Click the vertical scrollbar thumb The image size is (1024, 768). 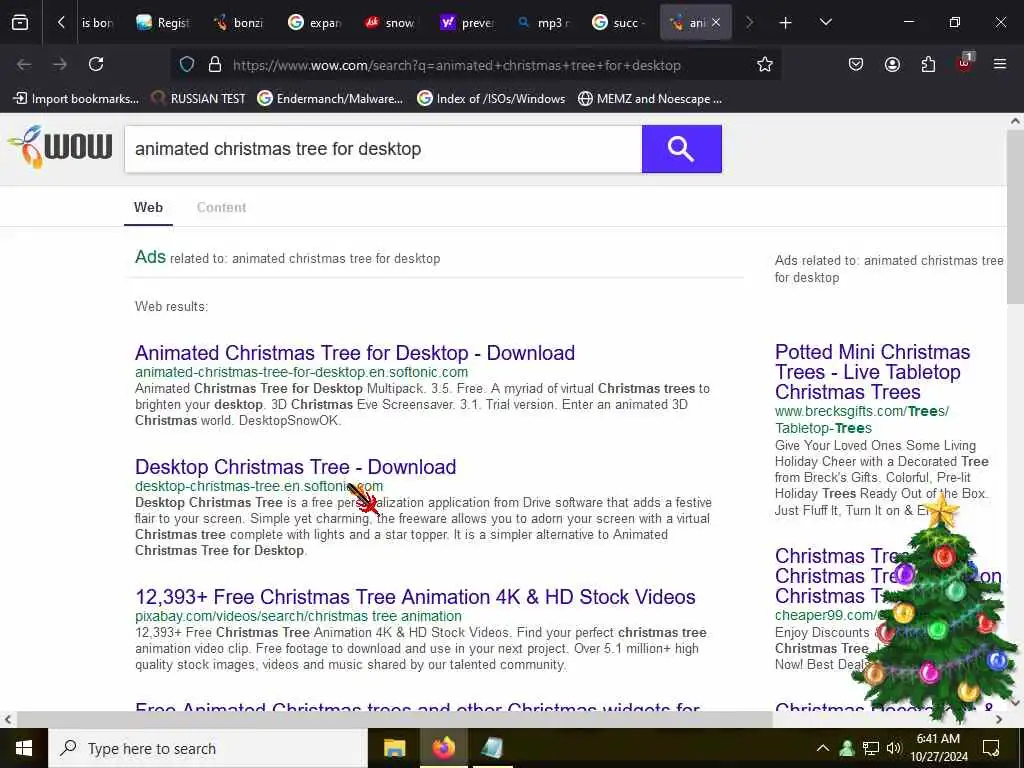[1015, 216]
